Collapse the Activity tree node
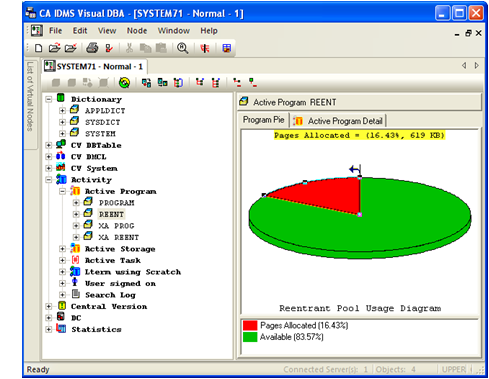 point(49,180)
